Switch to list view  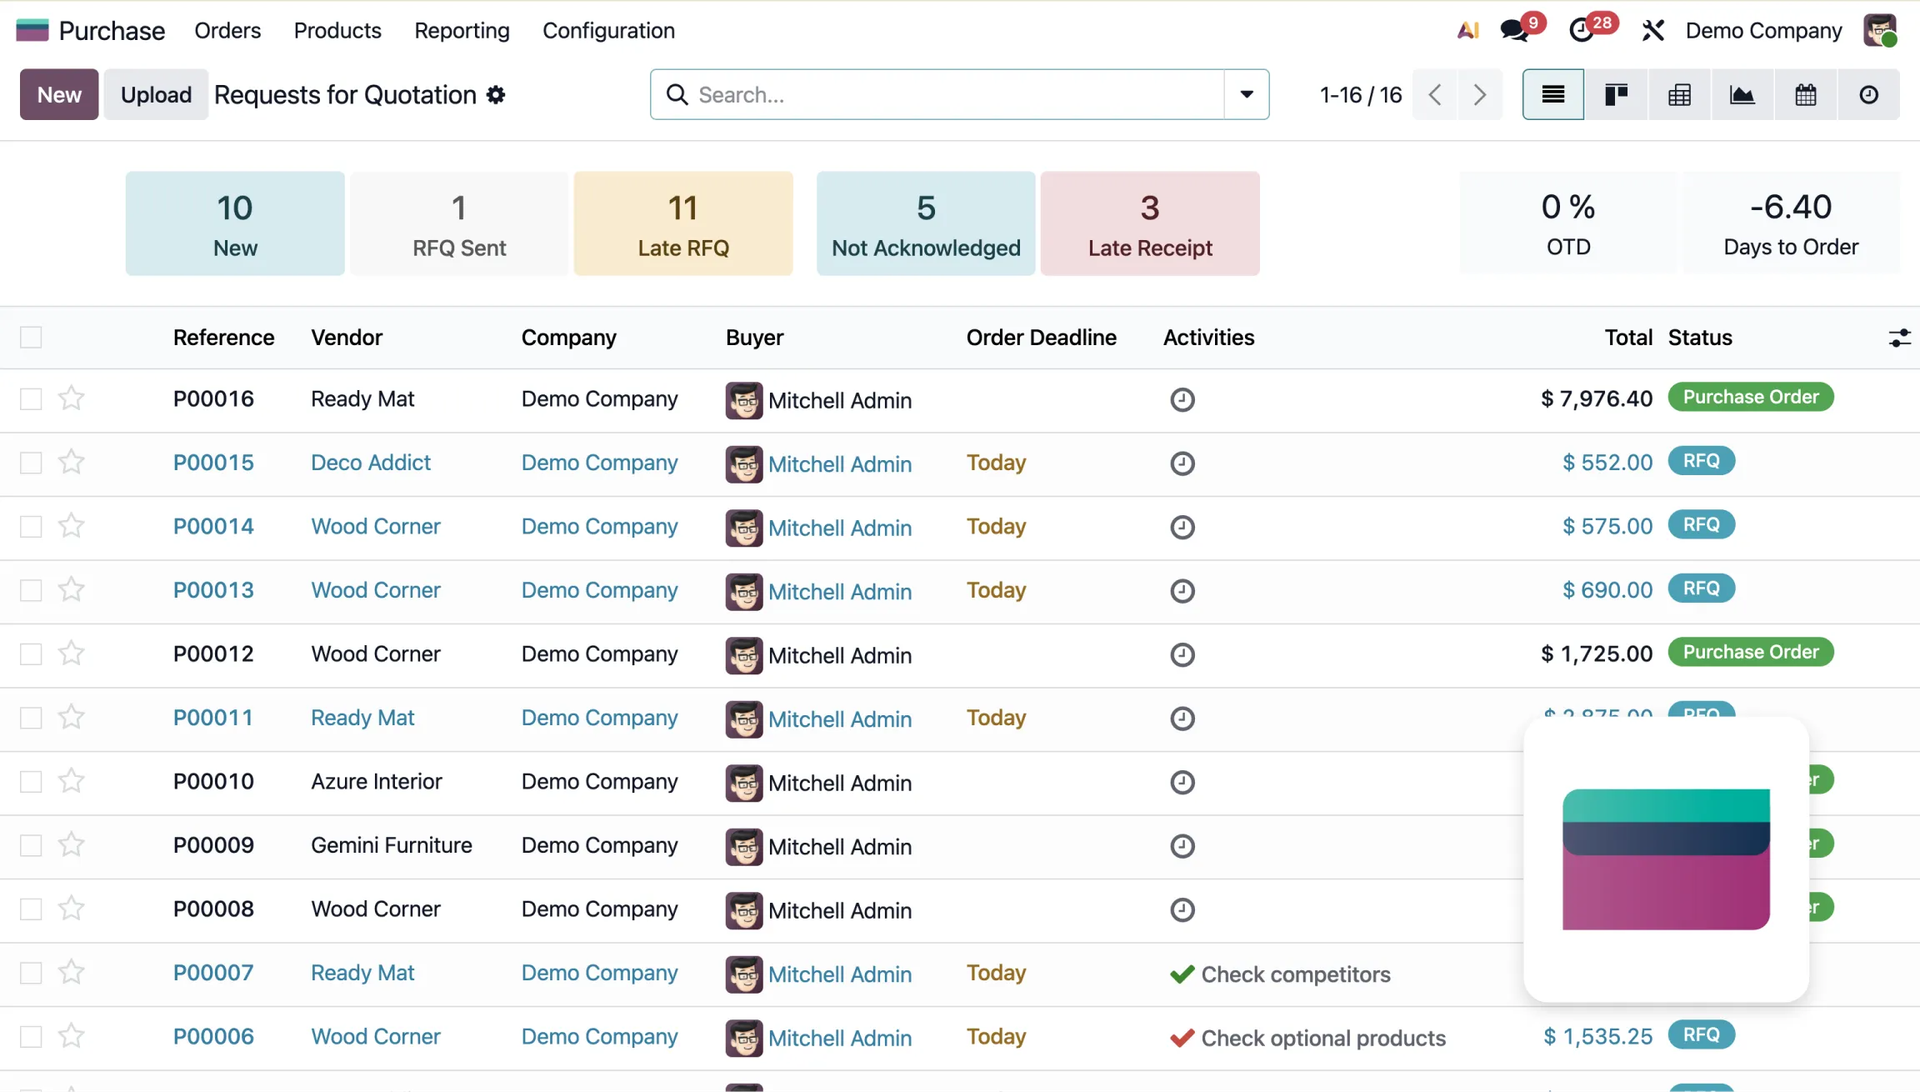1553,95
